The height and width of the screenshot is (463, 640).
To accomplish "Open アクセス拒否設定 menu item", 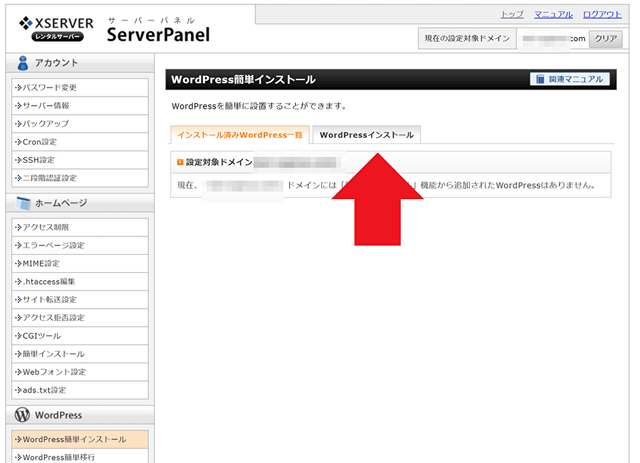I will 80,318.
